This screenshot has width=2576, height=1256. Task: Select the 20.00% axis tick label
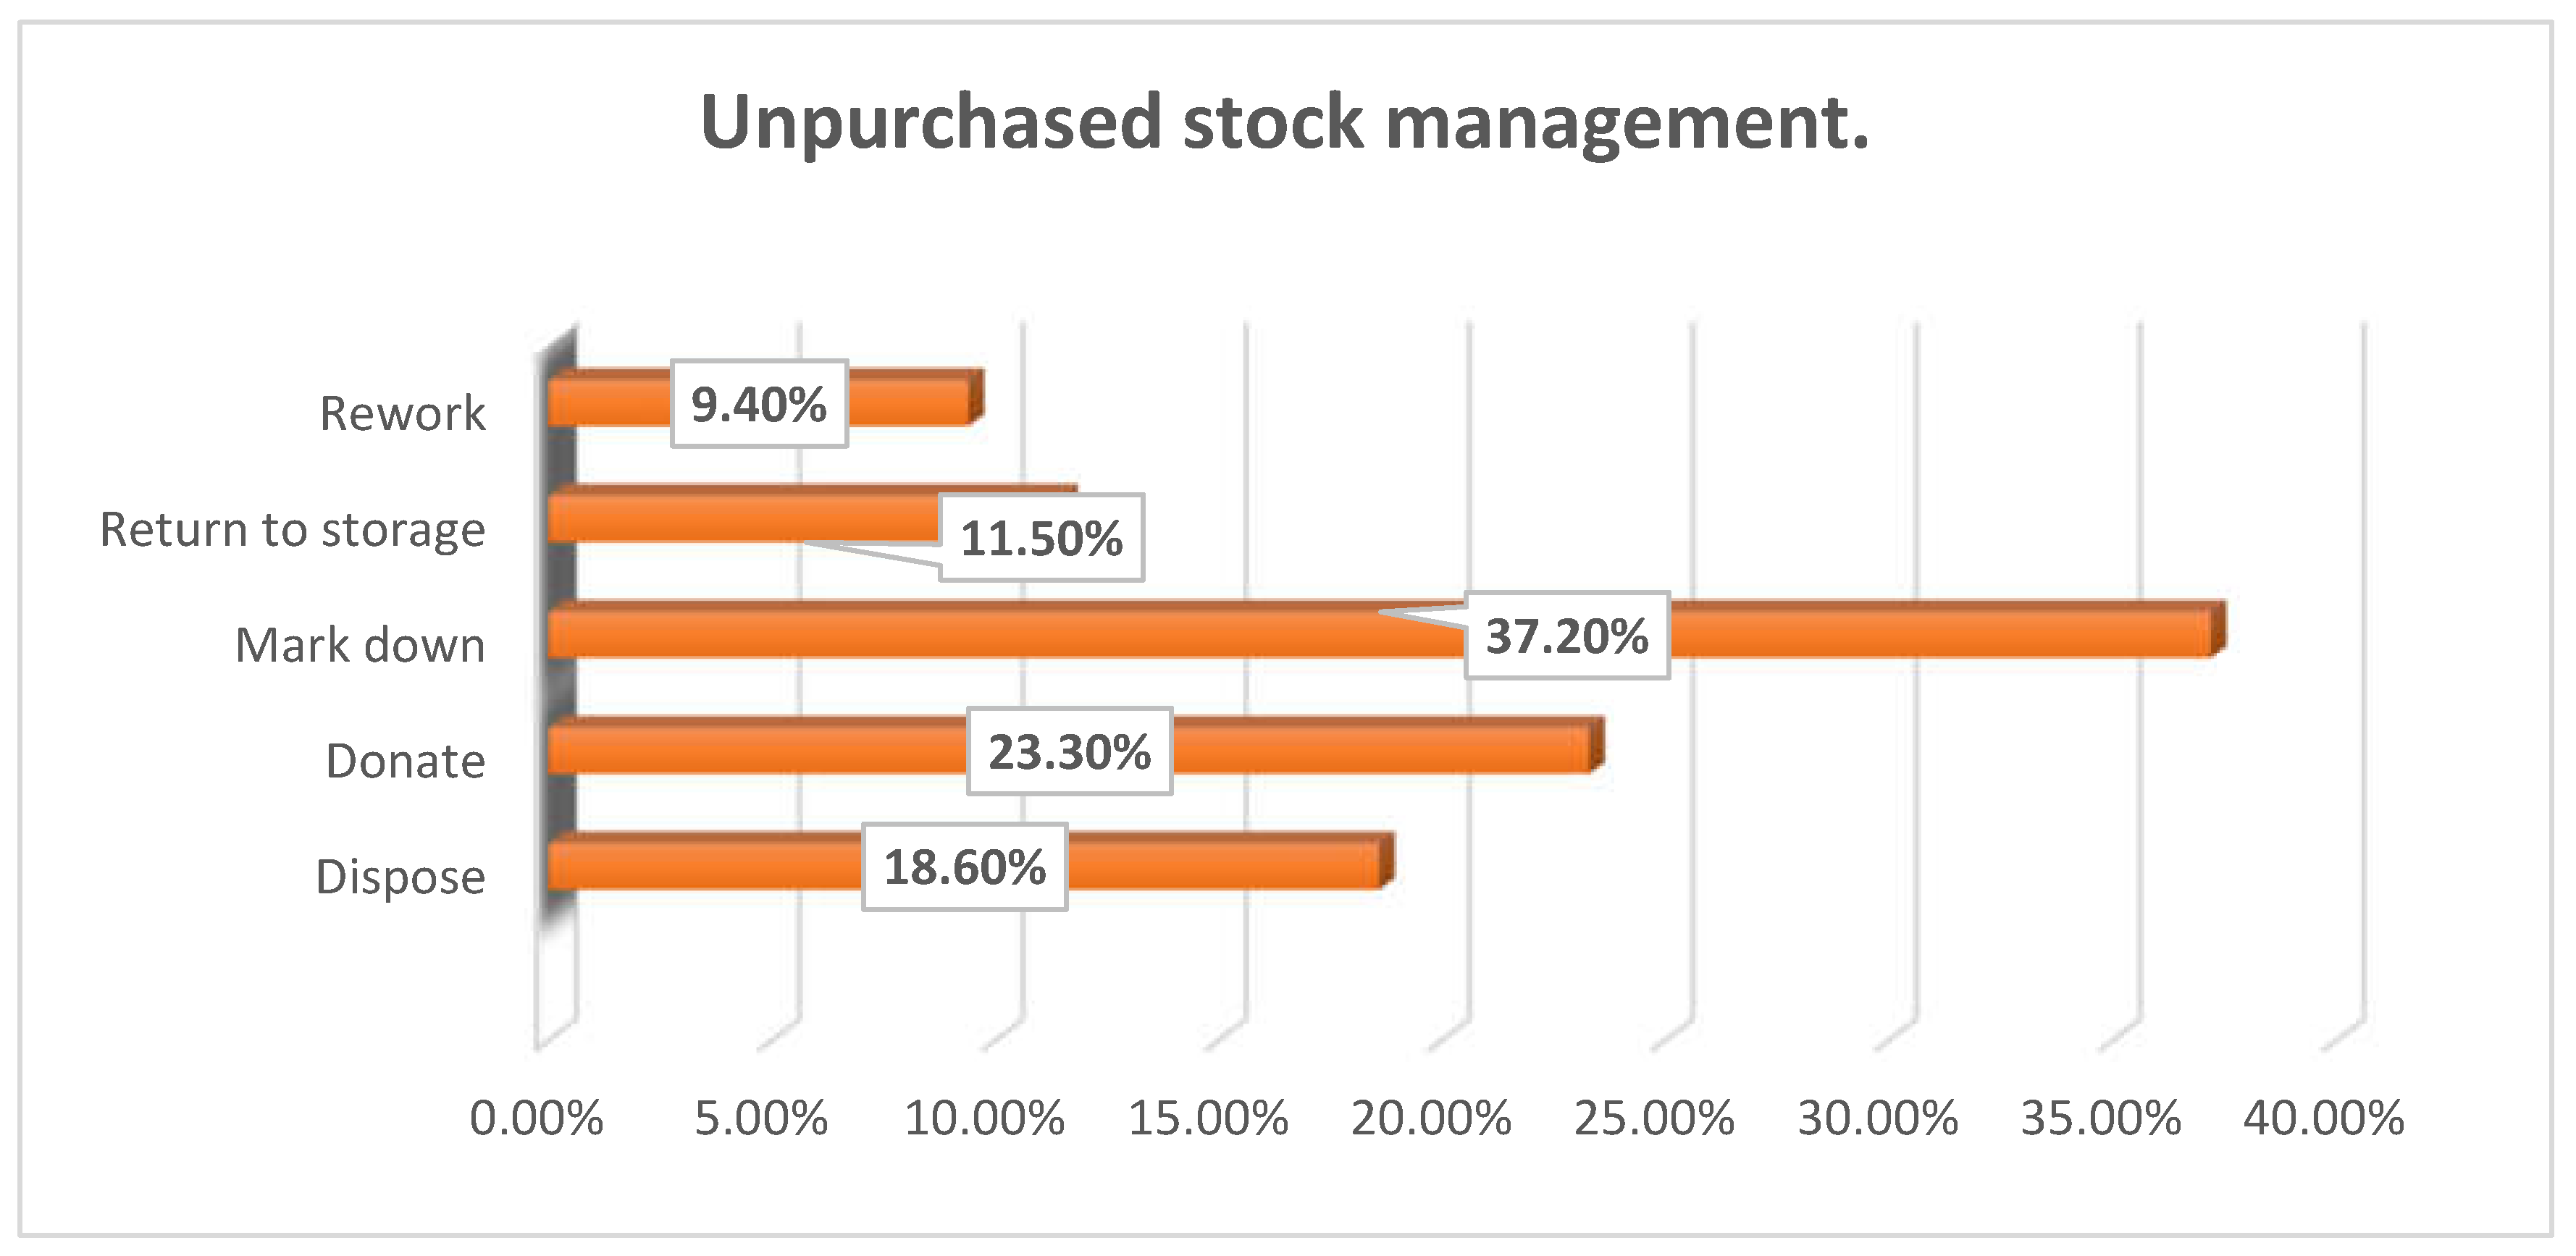coord(1431,1118)
